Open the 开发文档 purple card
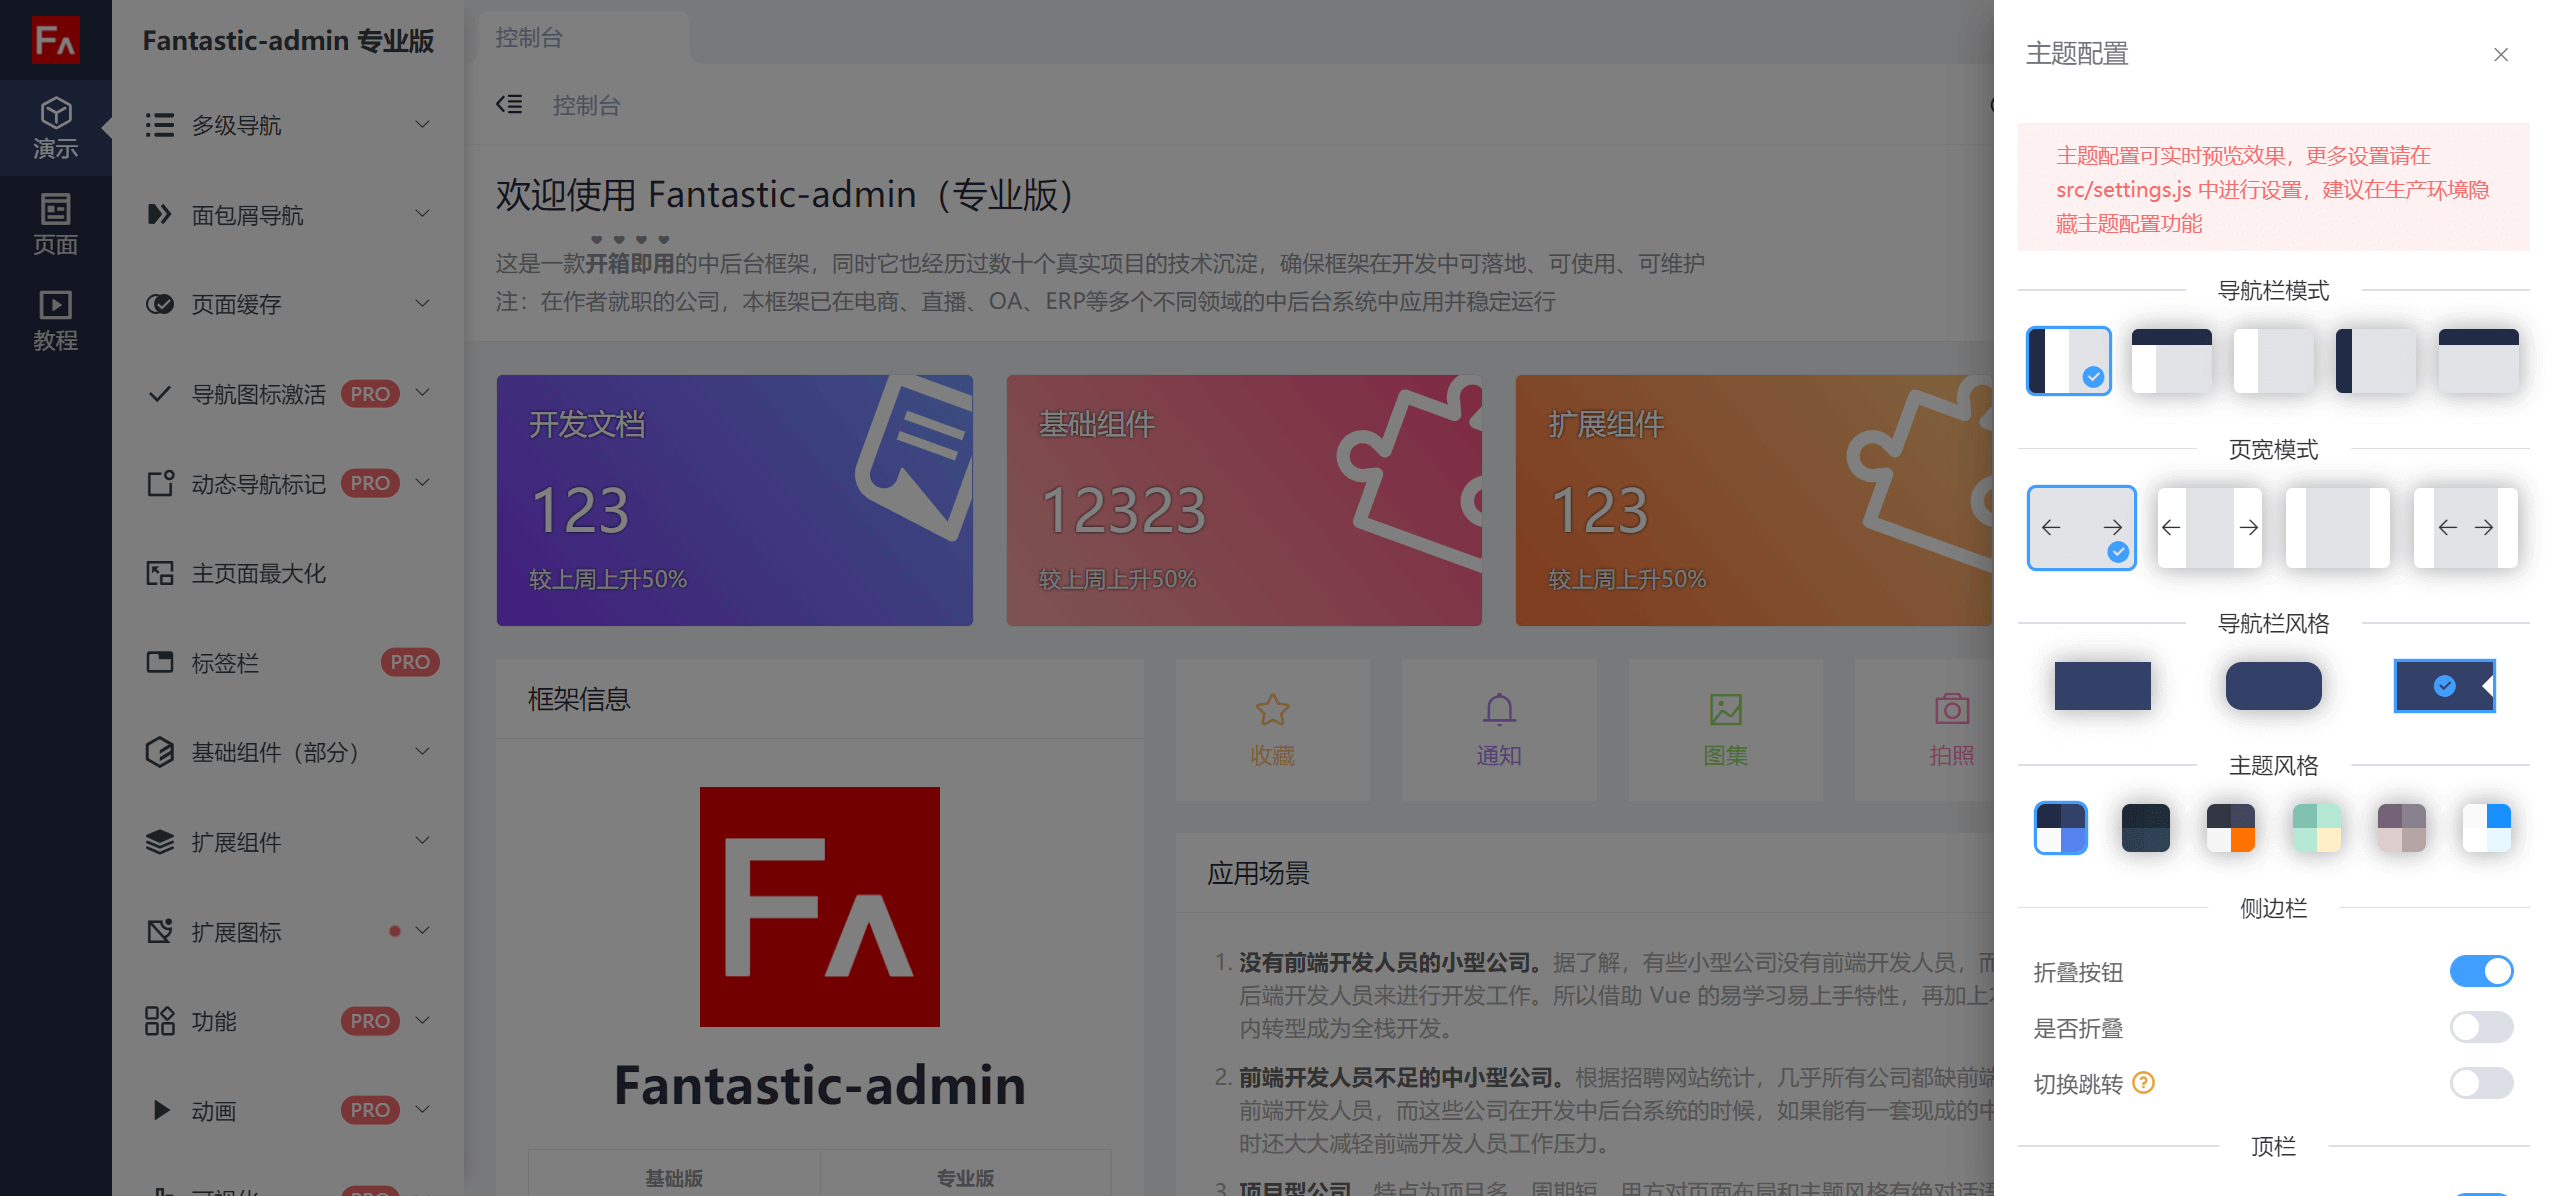 click(734, 500)
